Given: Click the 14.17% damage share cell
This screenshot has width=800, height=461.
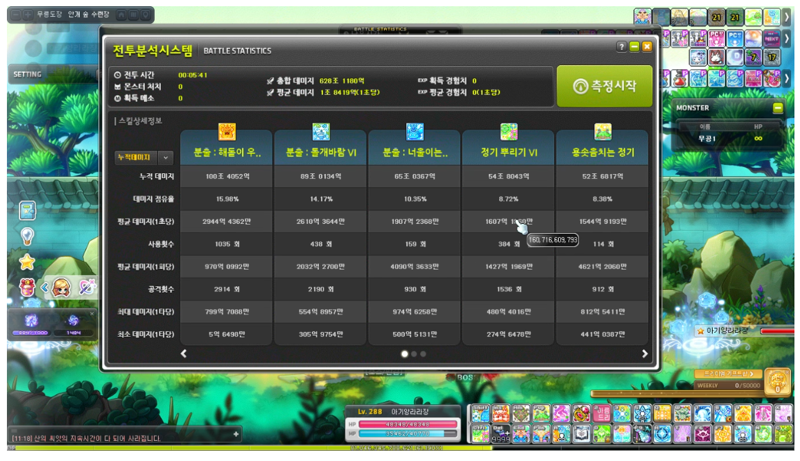Looking at the screenshot, I should point(320,199).
